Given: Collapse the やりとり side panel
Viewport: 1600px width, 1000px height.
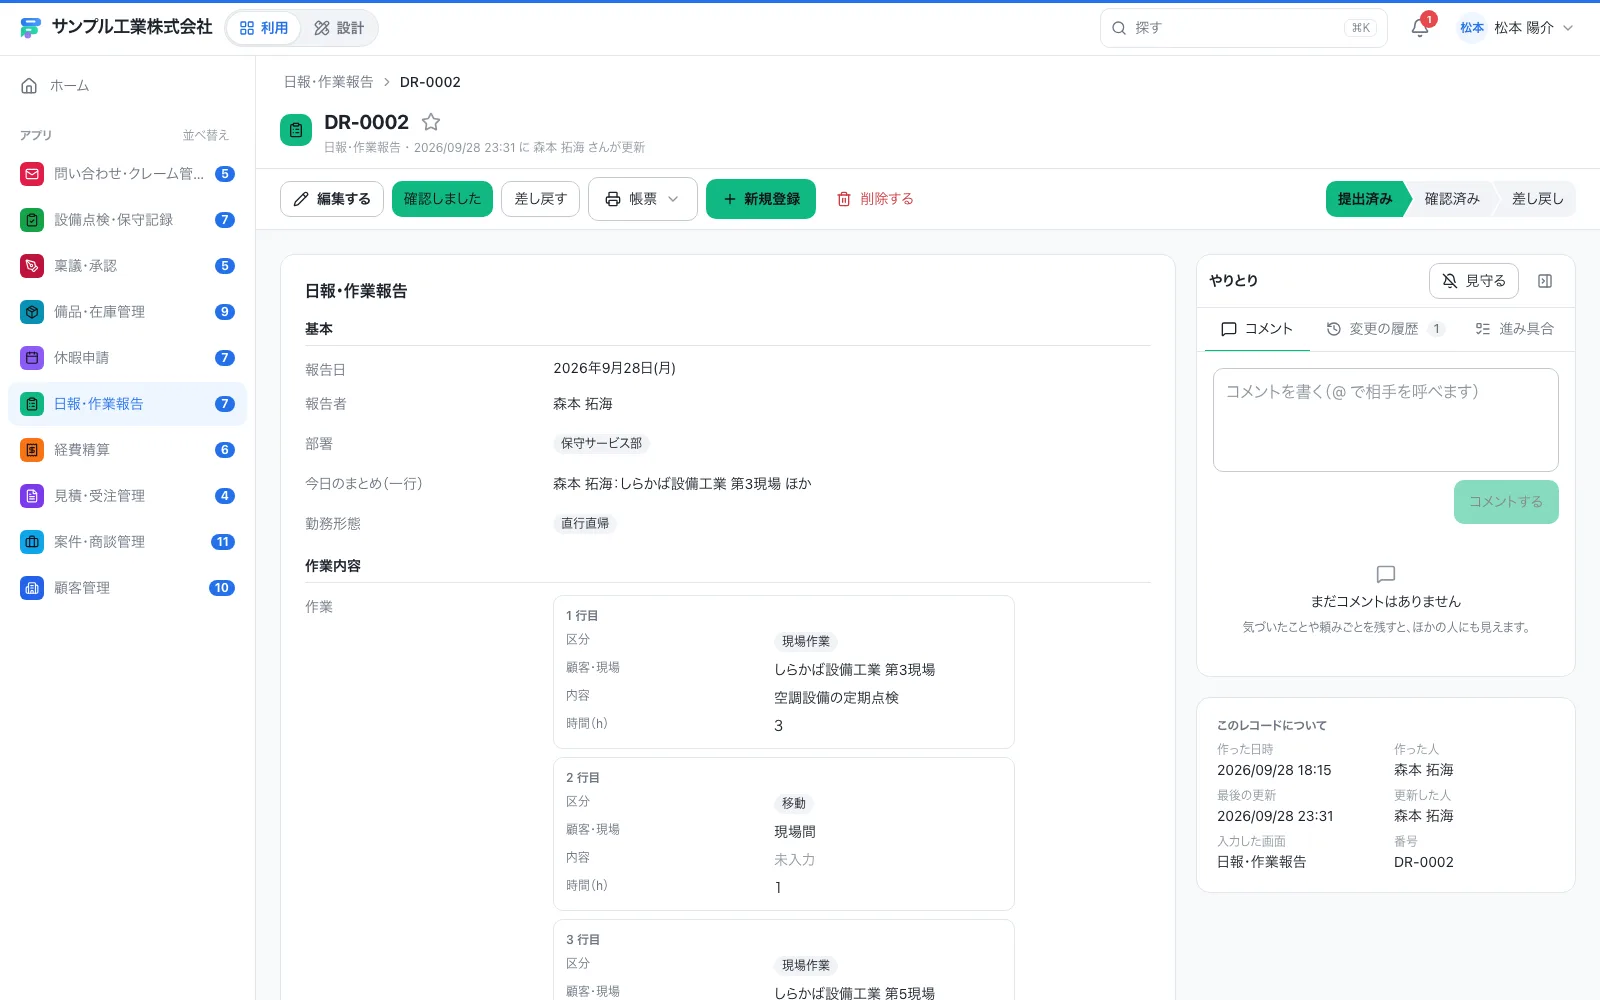Looking at the screenshot, I should click(1545, 281).
